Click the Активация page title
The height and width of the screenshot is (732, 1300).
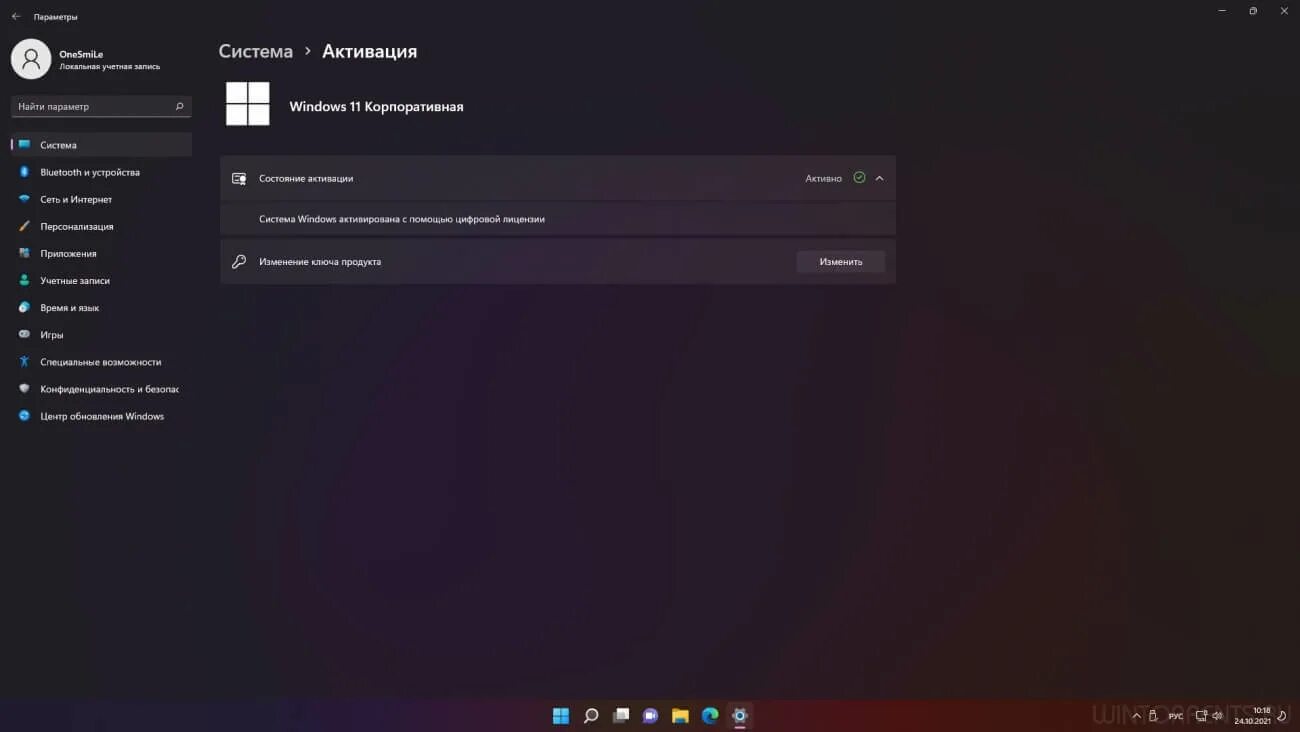coord(370,51)
